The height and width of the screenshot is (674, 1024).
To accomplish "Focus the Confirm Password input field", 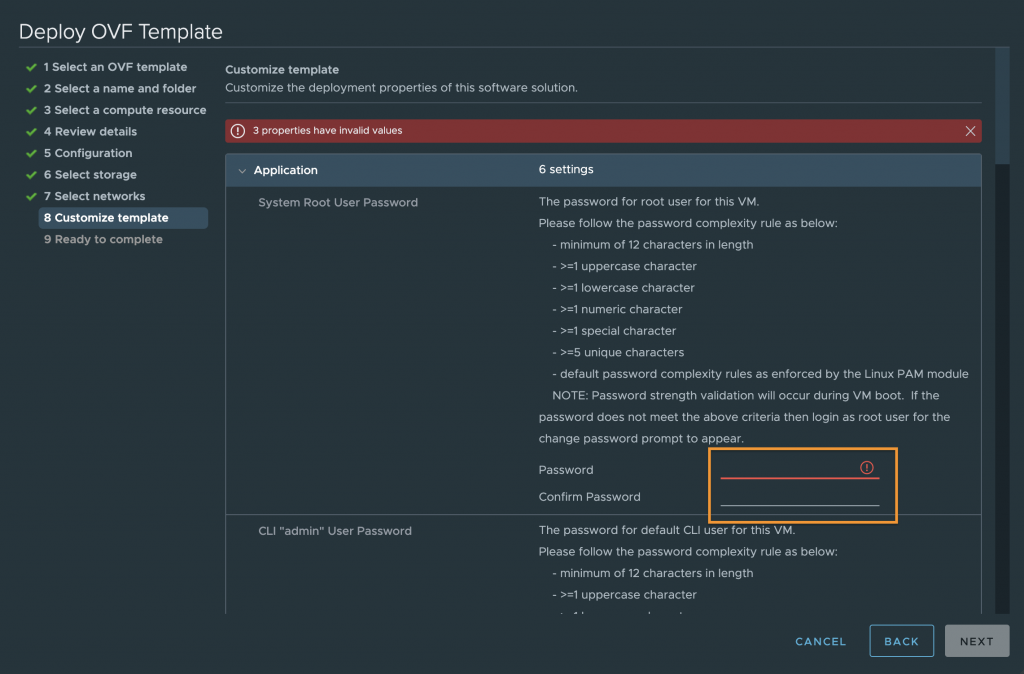I will pos(799,496).
